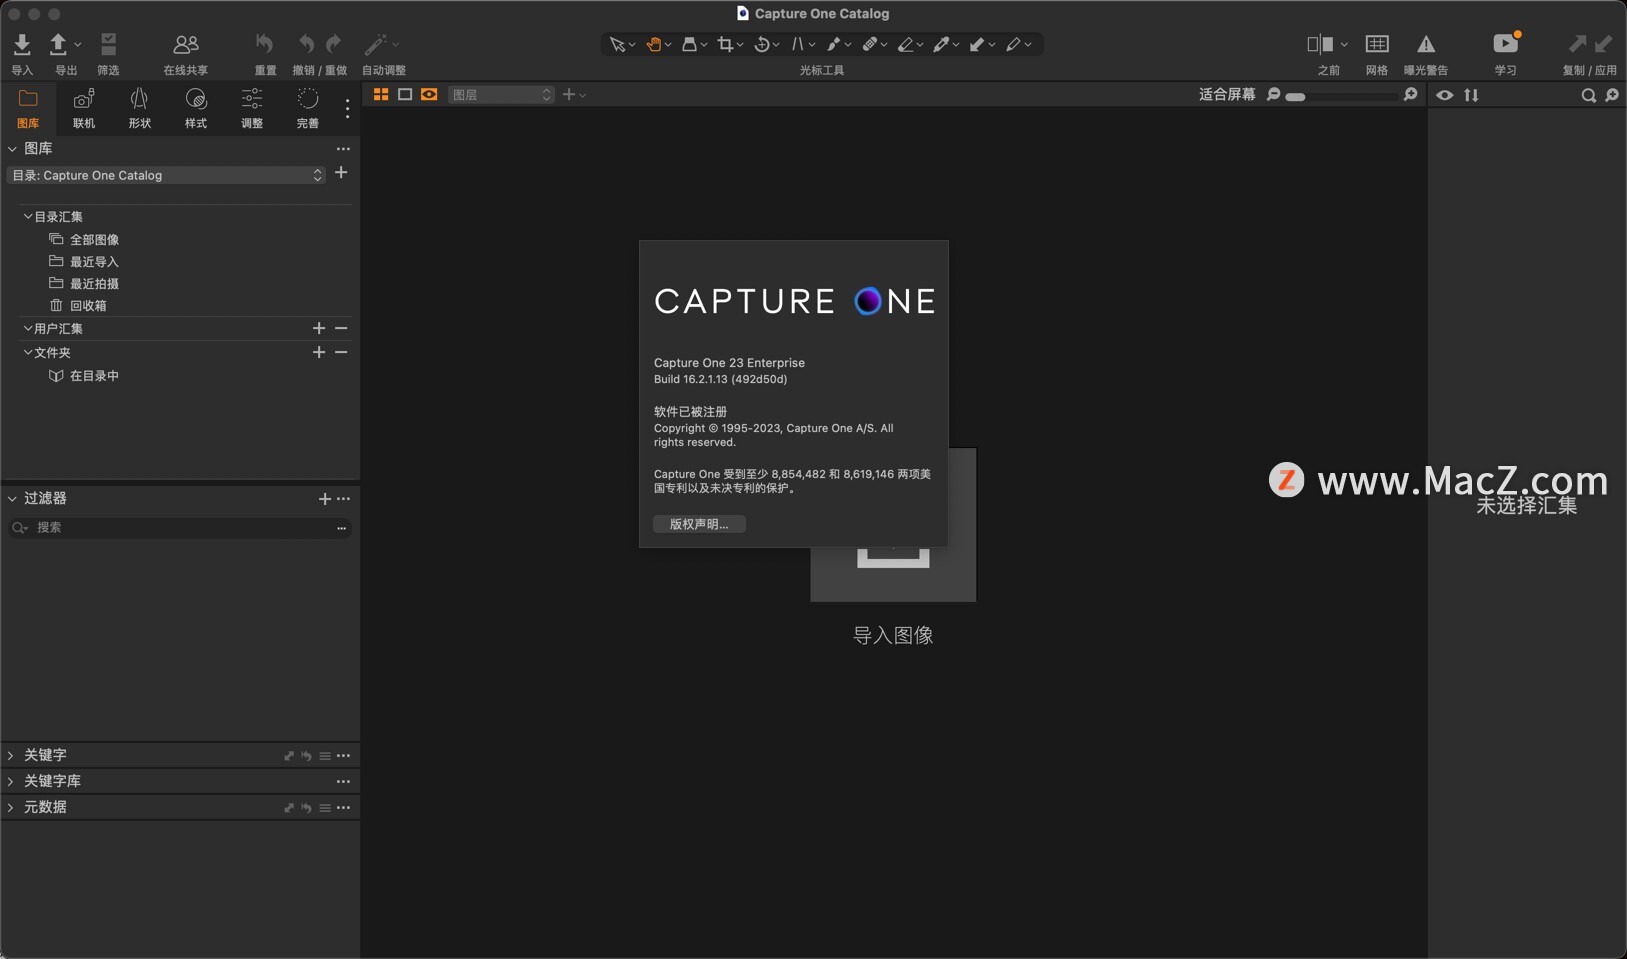Open the Export dropdown arrow

(78, 44)
